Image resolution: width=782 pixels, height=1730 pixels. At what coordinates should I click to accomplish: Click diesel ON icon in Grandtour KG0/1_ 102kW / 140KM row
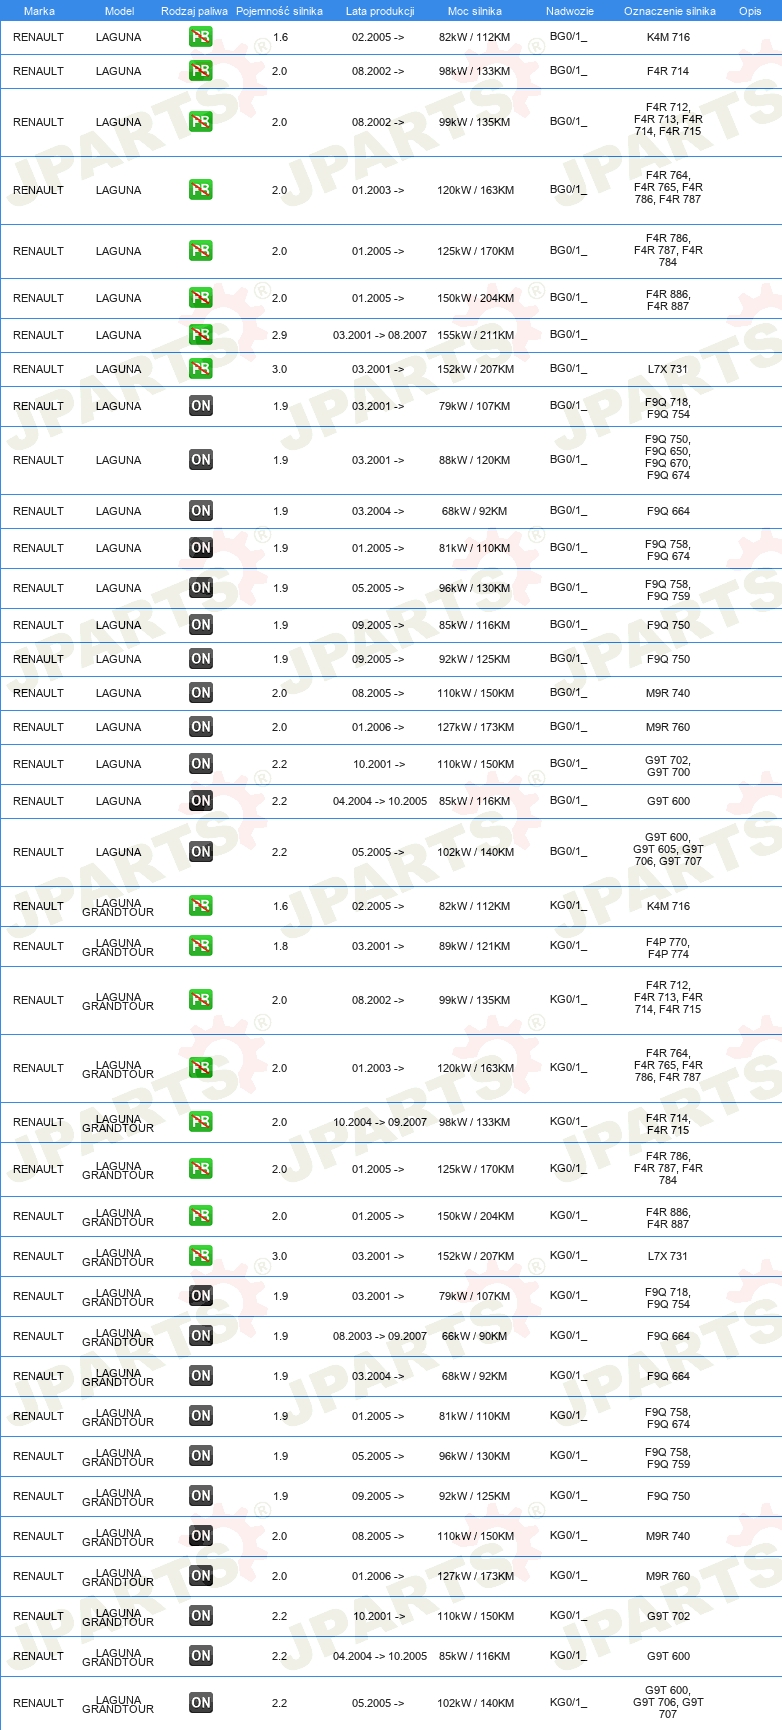[201, 1703]
